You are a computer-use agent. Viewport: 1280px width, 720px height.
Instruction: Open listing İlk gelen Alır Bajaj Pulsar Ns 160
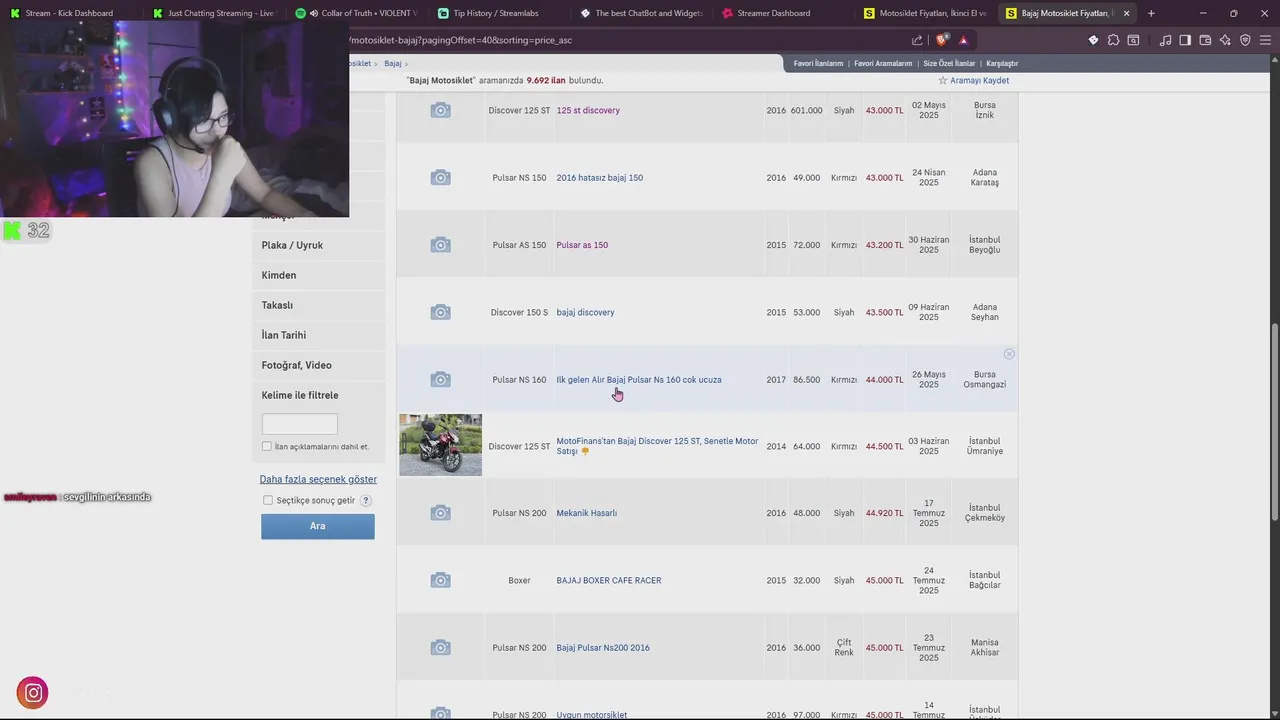[639, 380]
